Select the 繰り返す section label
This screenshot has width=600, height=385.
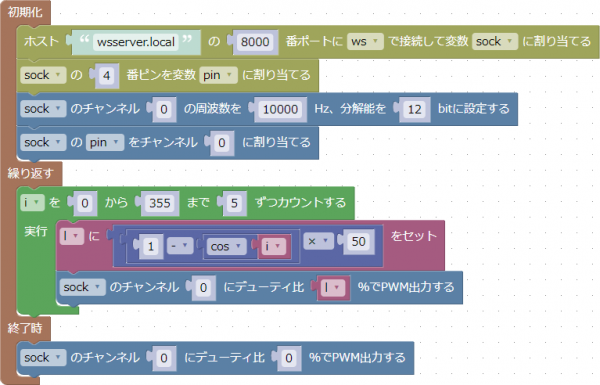click(x=30, y=173)
